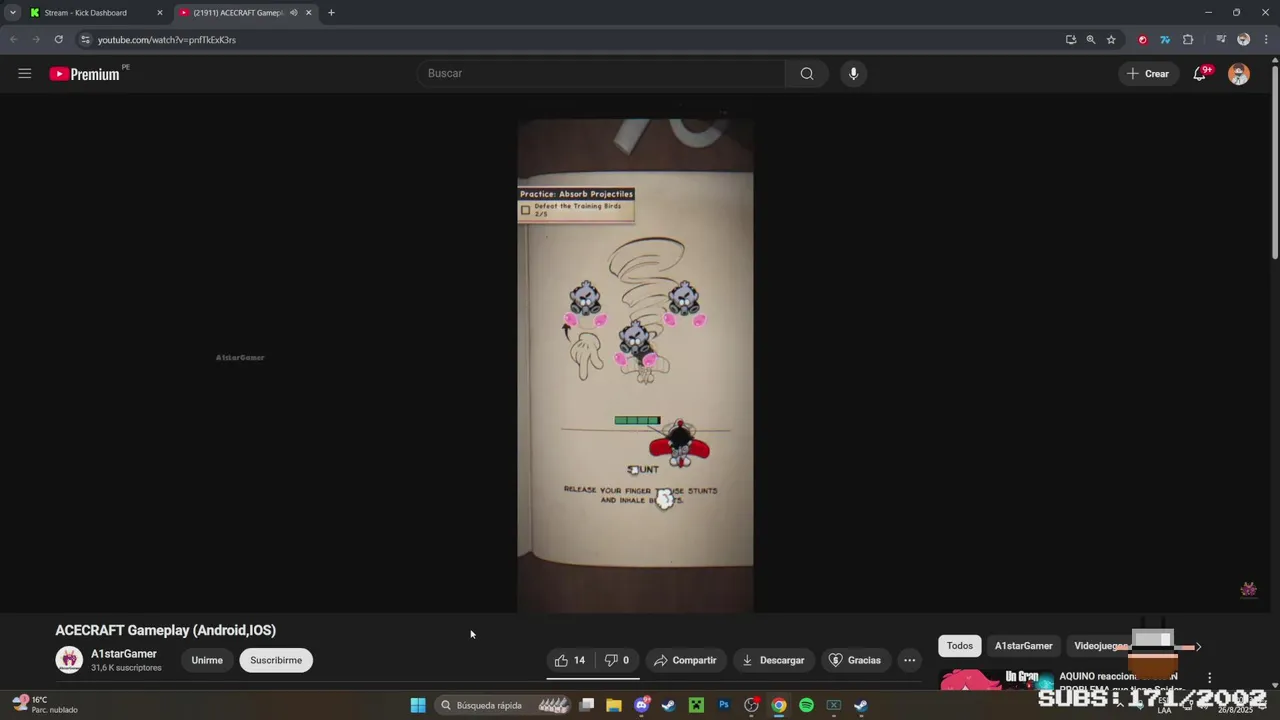This screenshot has width=1280, height=720.
Task: Open Chrome profile avatar
Action: [1243, 40]
